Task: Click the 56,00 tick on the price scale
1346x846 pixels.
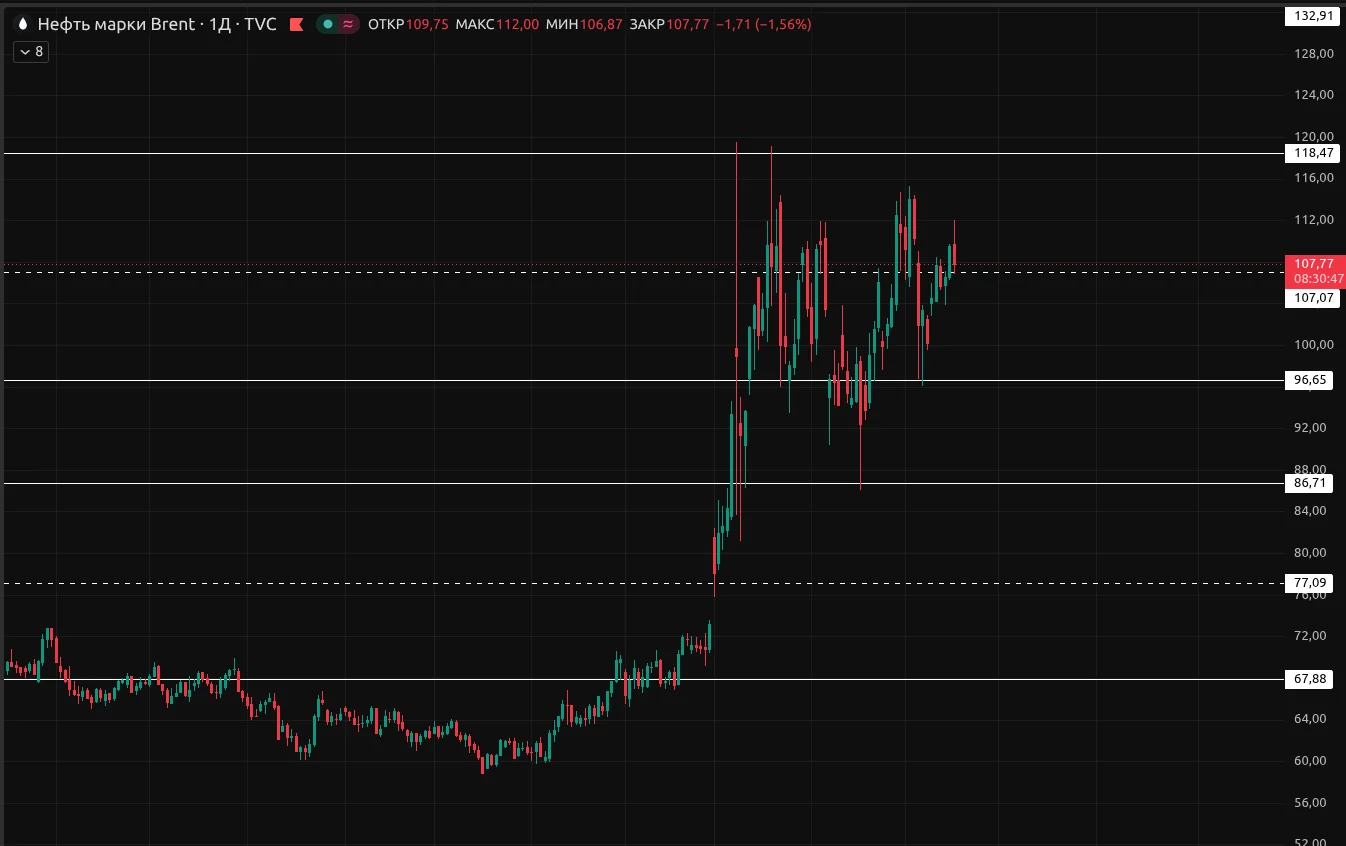Action: coord(1310,802)
